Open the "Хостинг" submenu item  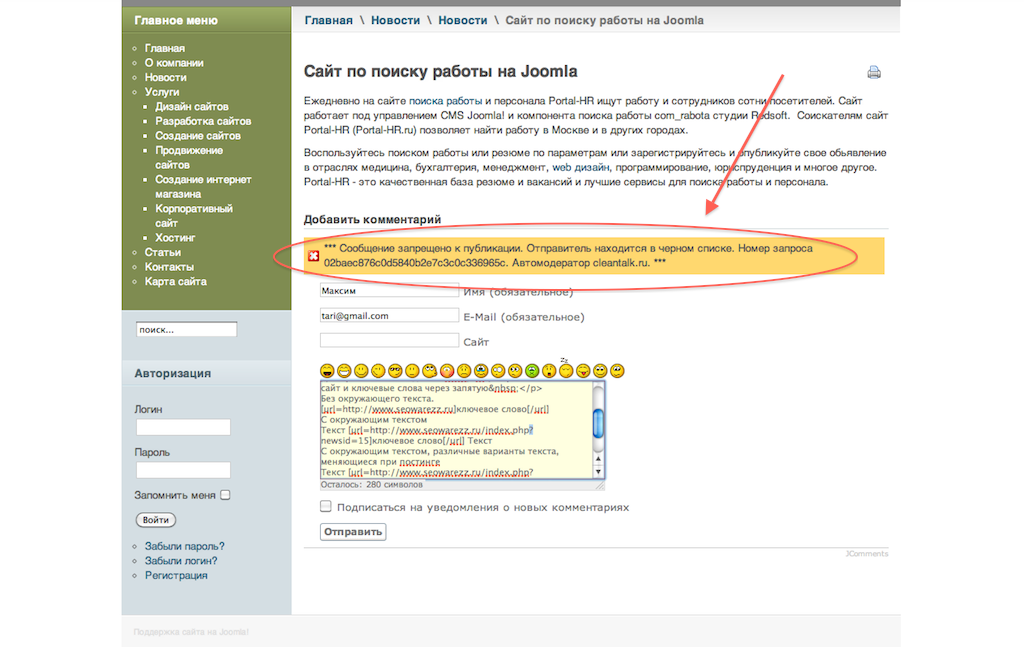click(175, 238)
